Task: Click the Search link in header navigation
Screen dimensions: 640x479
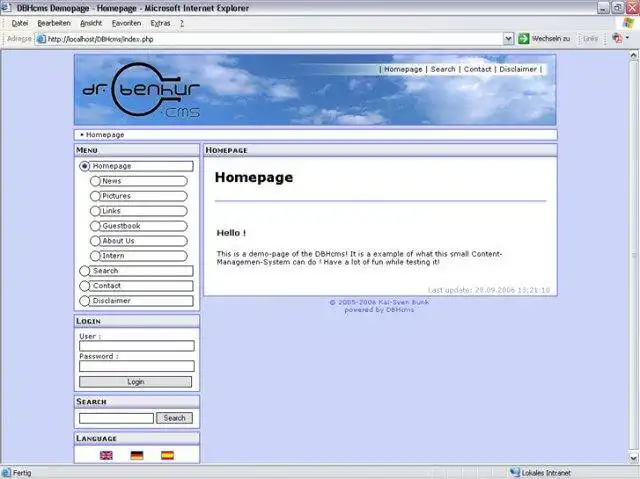Action: tap(443, 69)
